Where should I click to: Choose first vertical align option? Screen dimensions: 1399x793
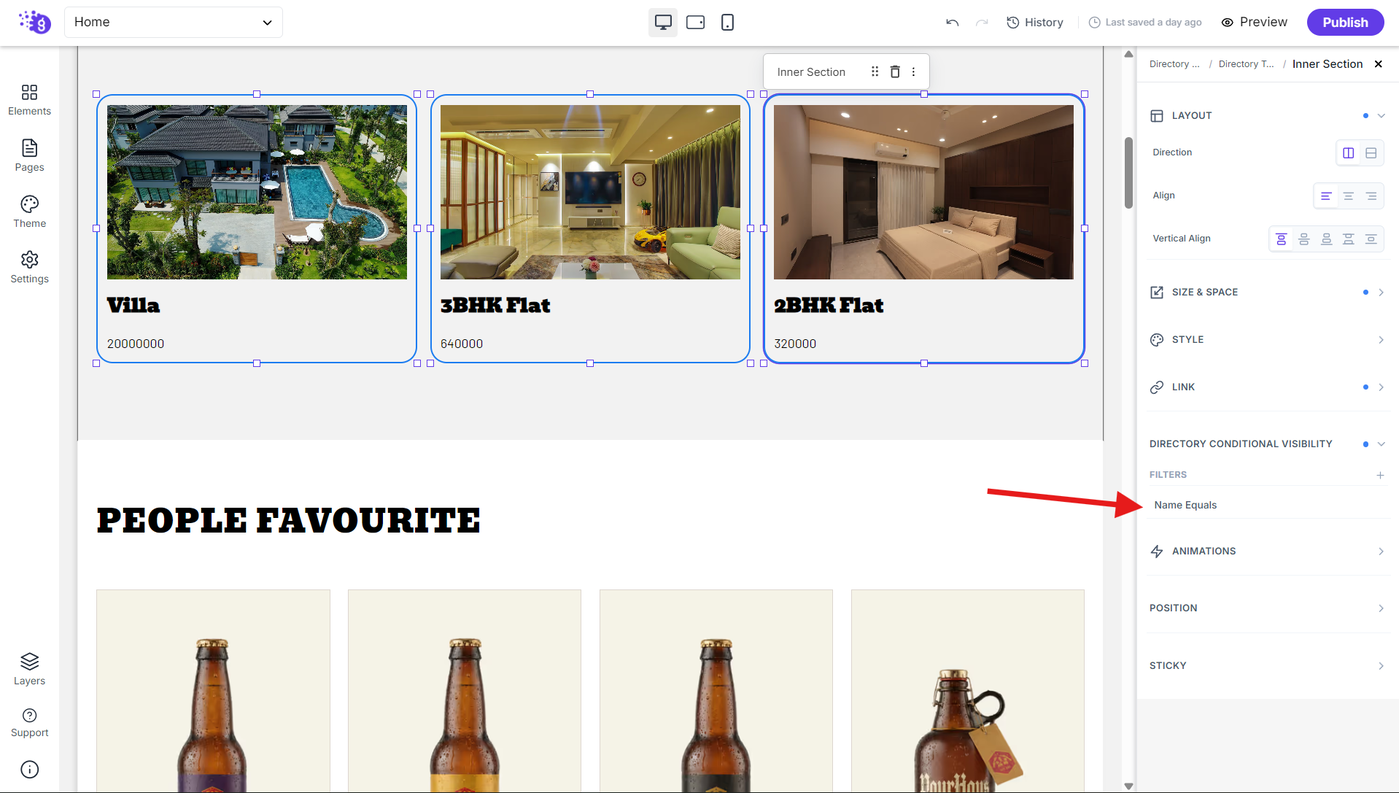1281,239
